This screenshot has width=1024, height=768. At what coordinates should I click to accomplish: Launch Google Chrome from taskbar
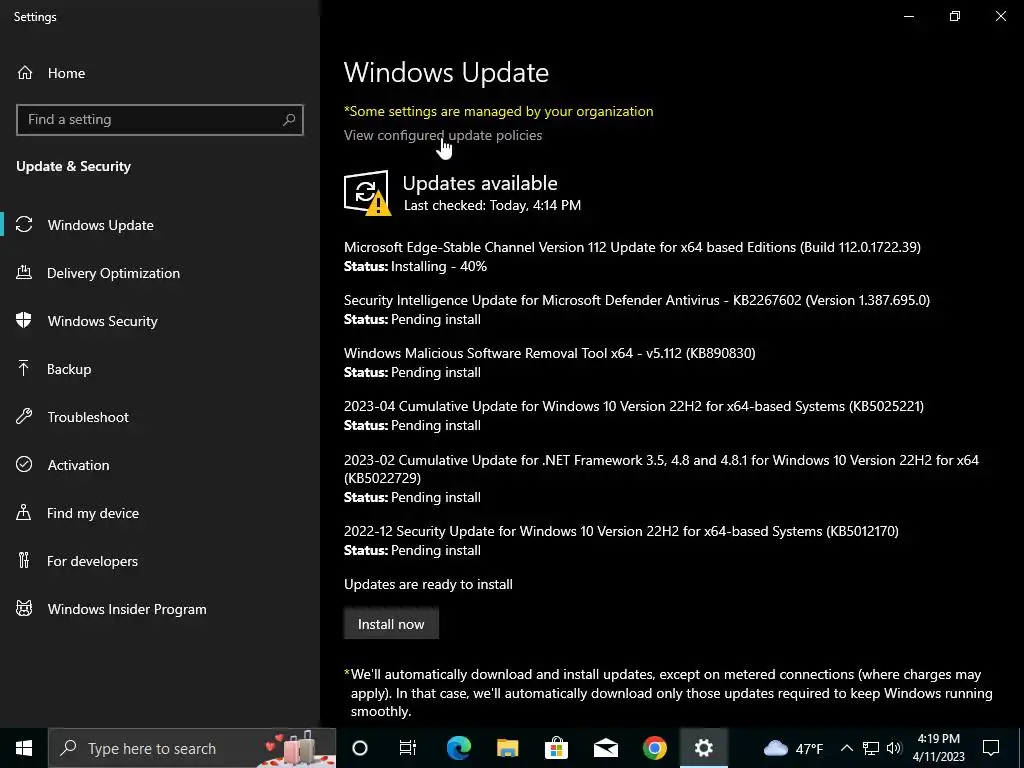coord(654,748)
